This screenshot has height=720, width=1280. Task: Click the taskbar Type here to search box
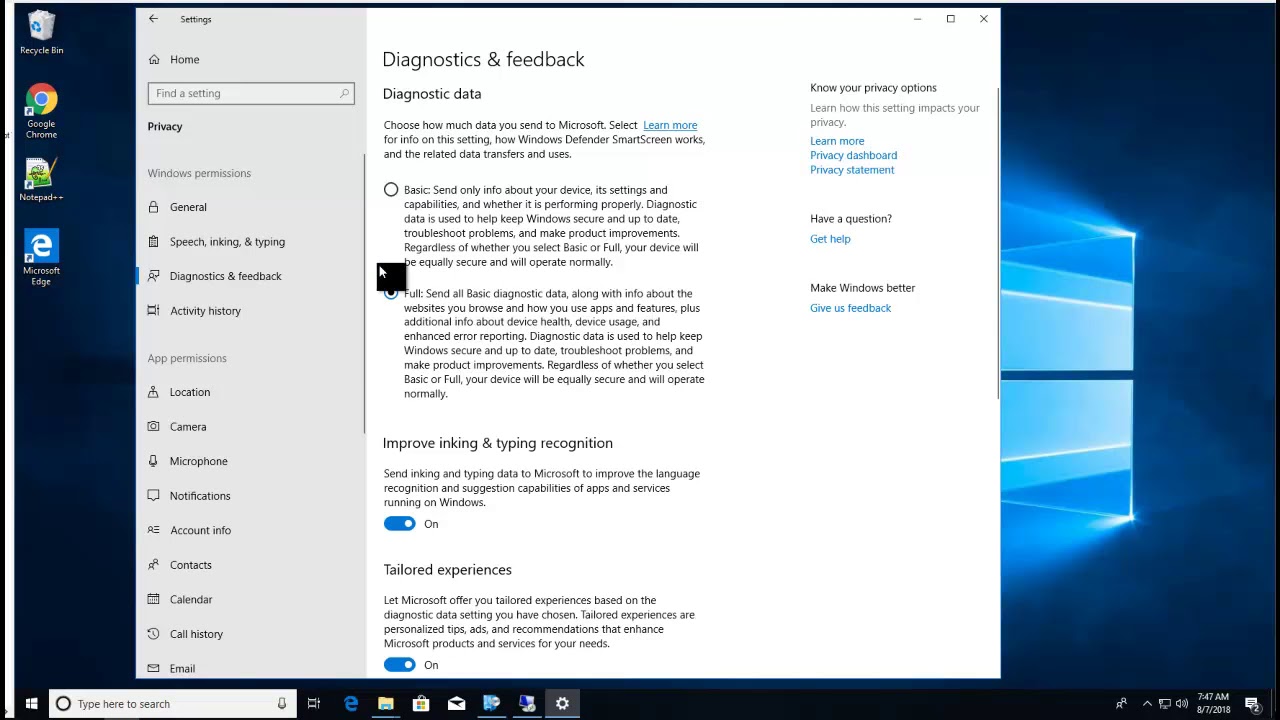click(x=173, y=704)
